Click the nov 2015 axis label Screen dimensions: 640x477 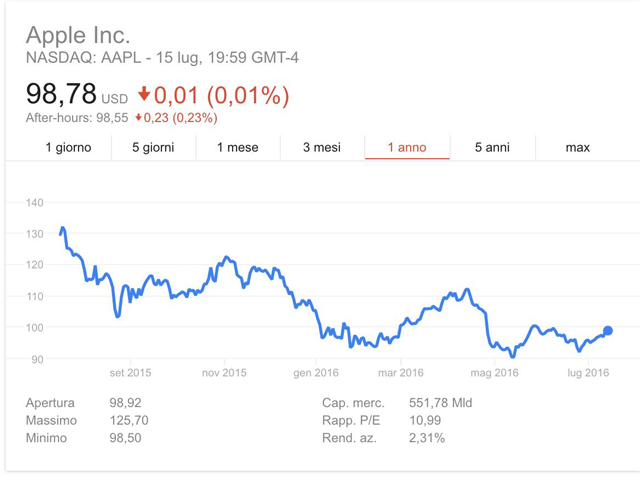point(224,373)
